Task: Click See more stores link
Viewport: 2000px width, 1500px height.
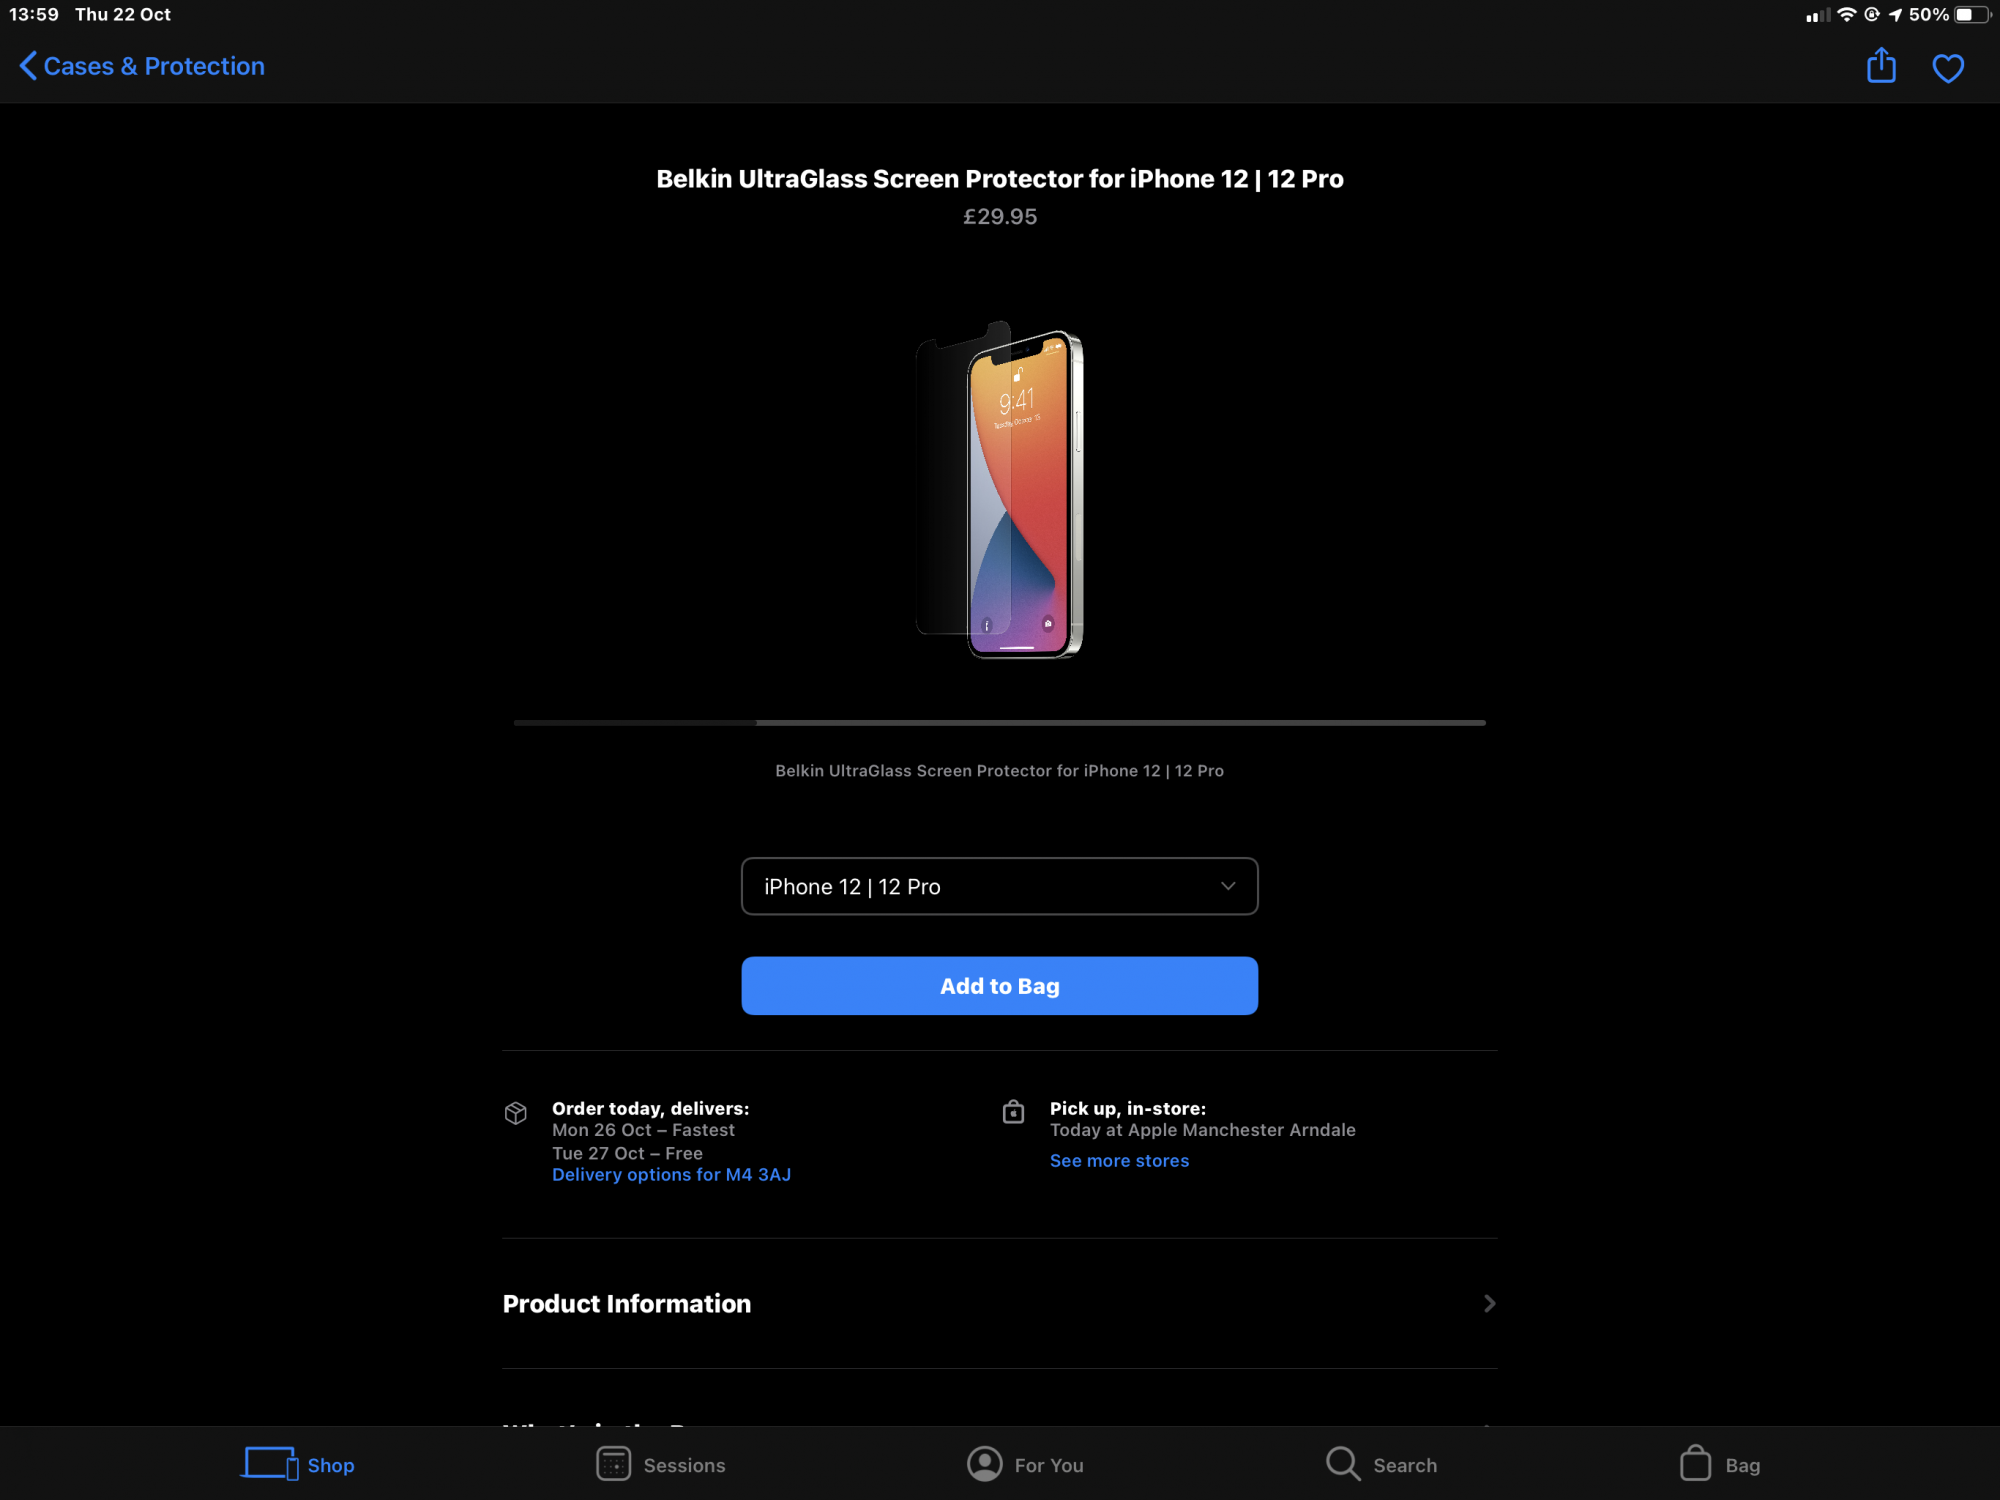Action: (1119, 1161)
